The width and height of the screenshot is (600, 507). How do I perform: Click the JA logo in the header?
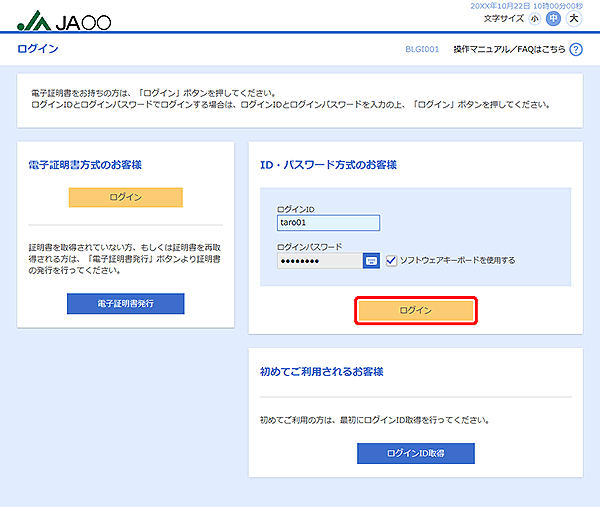point(64,21)
